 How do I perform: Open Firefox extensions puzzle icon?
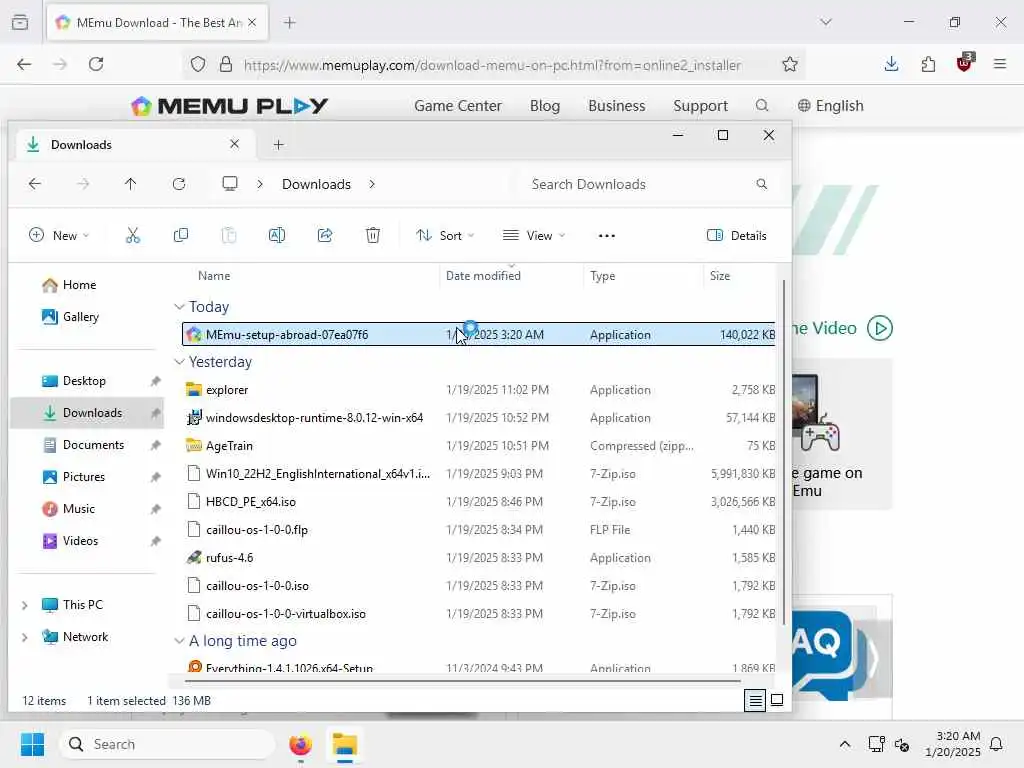coord(928,64)
